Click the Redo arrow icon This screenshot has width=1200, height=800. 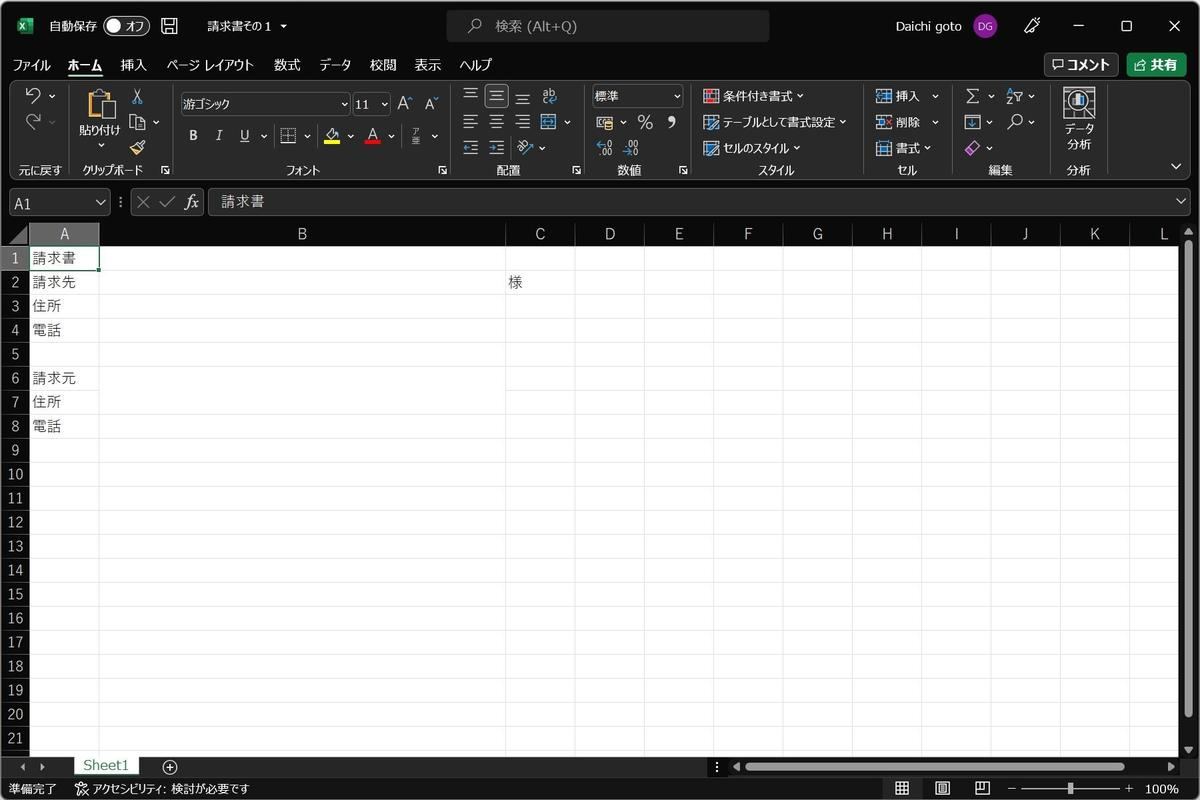coord(33,122)
